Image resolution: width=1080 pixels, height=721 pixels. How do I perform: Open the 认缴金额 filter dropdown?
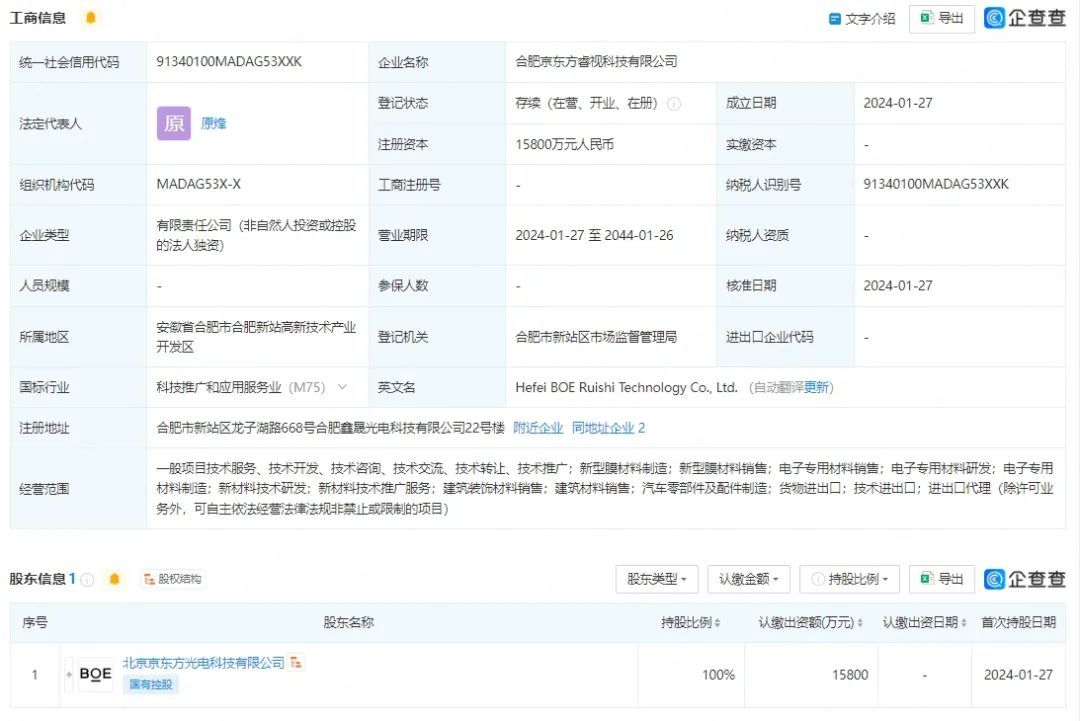pyautogui.click(x=748, y=579)
